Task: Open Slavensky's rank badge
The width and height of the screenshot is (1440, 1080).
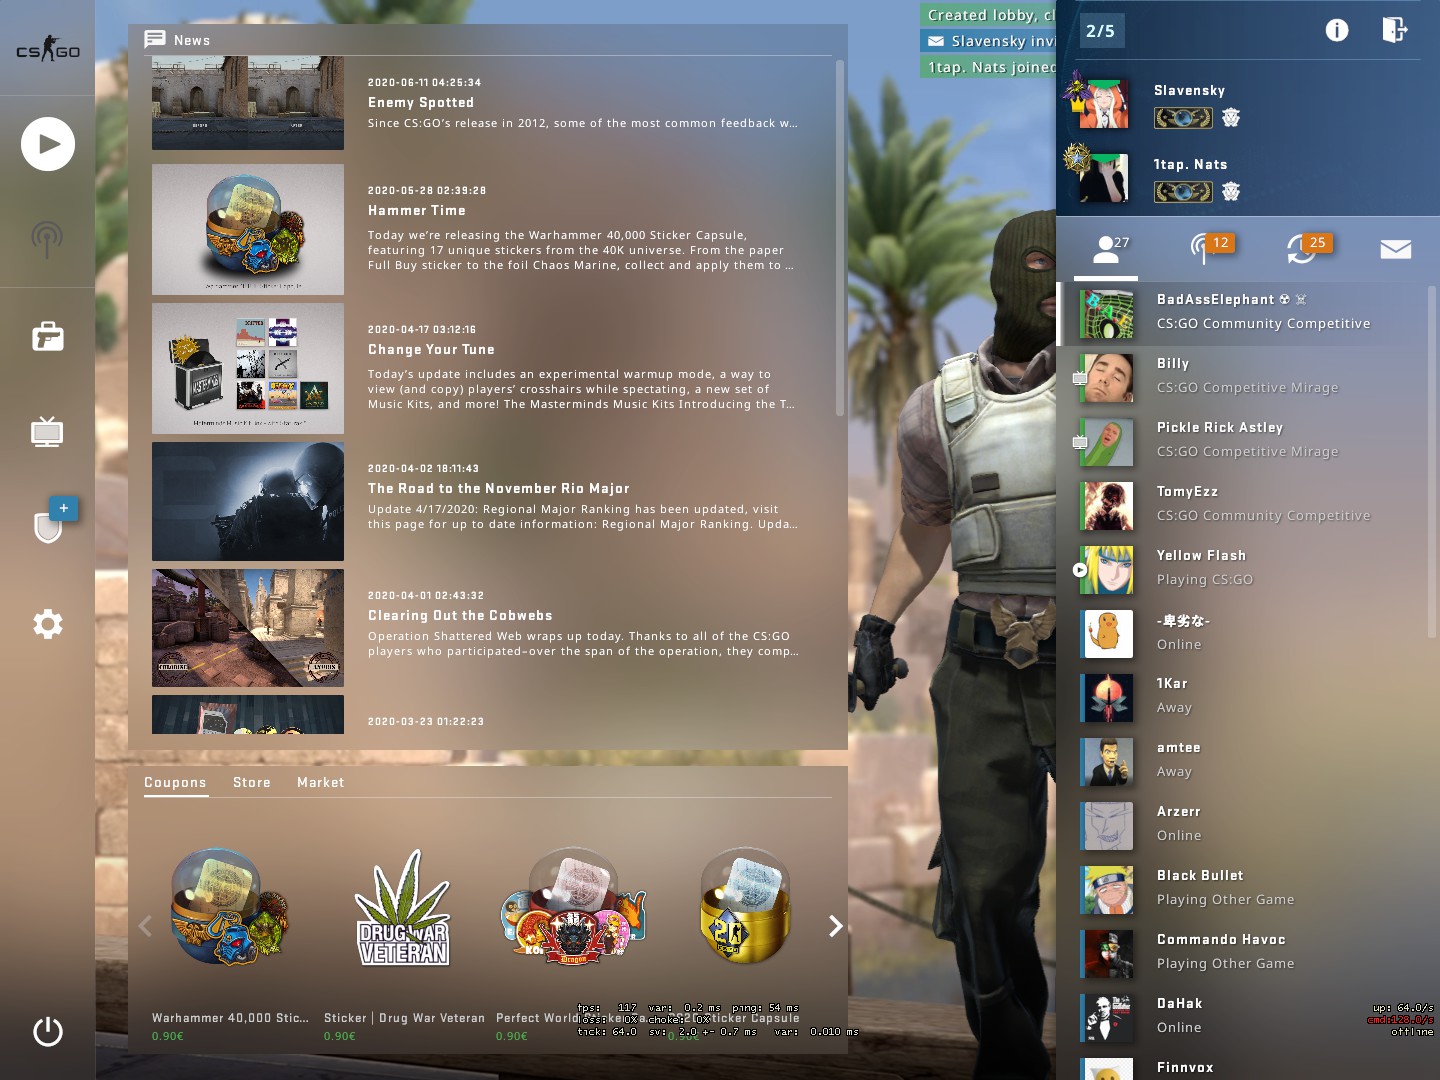Action: tap(1183, 118)
